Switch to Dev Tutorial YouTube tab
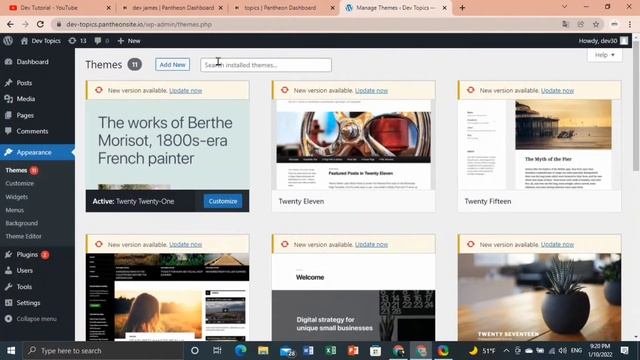The height and width of the screenshot is (360, 640). click(x=59, y=8)
